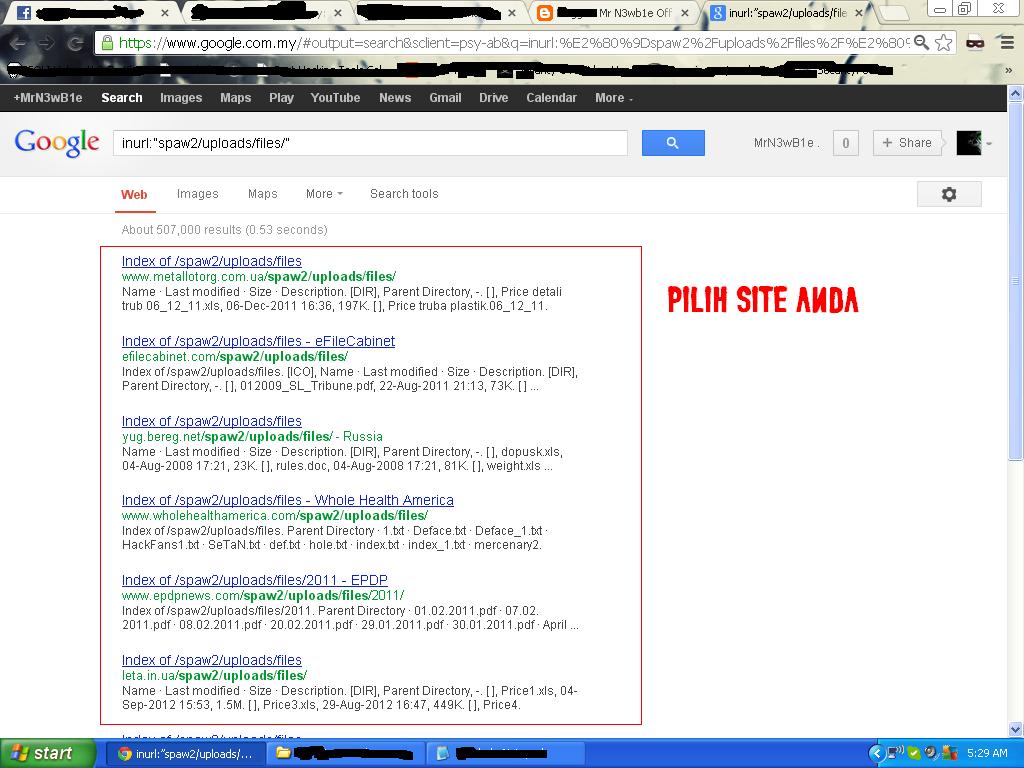The height and width of the screenshot is (768, 1024).
Task: Switch to the Mr N3wb1e blogger tab
Action: [612, 12]
